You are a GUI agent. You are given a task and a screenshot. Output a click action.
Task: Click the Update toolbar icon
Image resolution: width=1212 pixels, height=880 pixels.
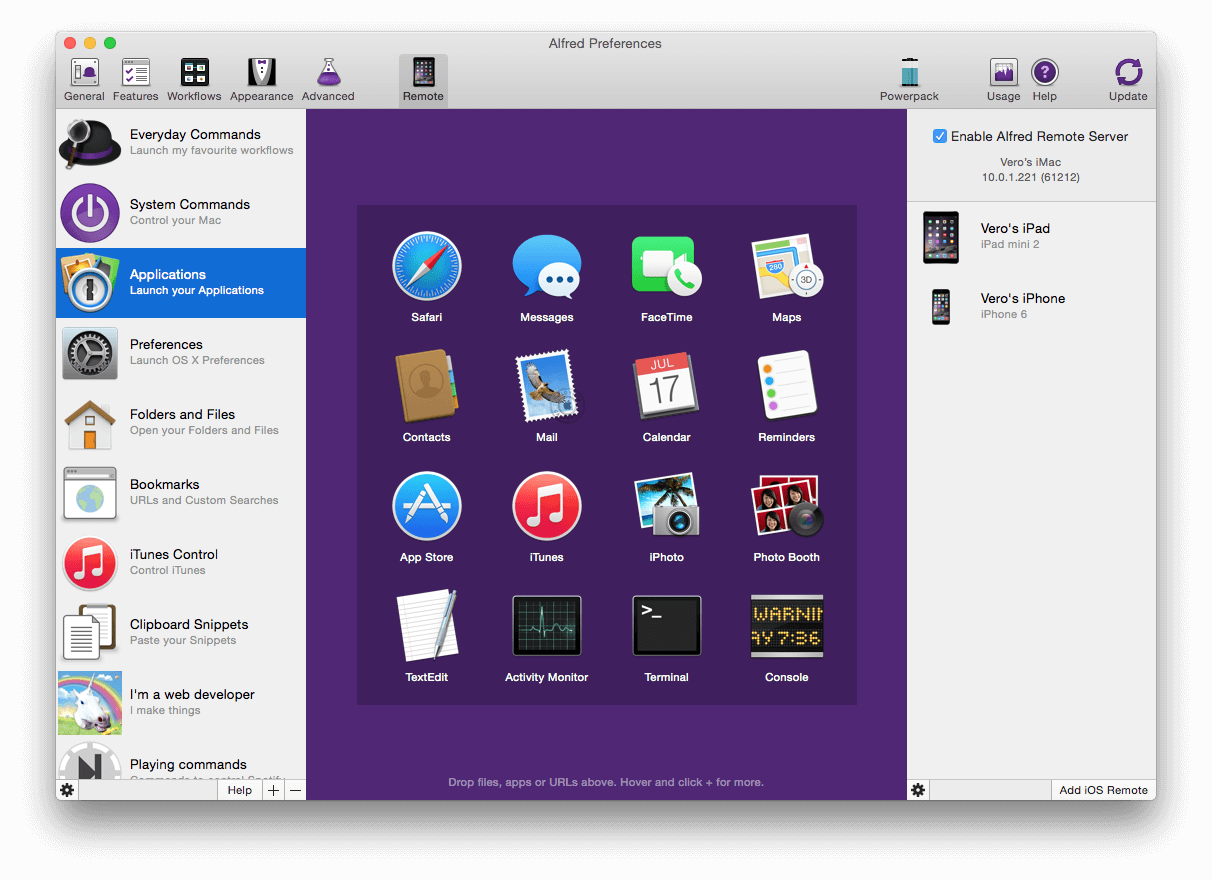(1128, 78)
